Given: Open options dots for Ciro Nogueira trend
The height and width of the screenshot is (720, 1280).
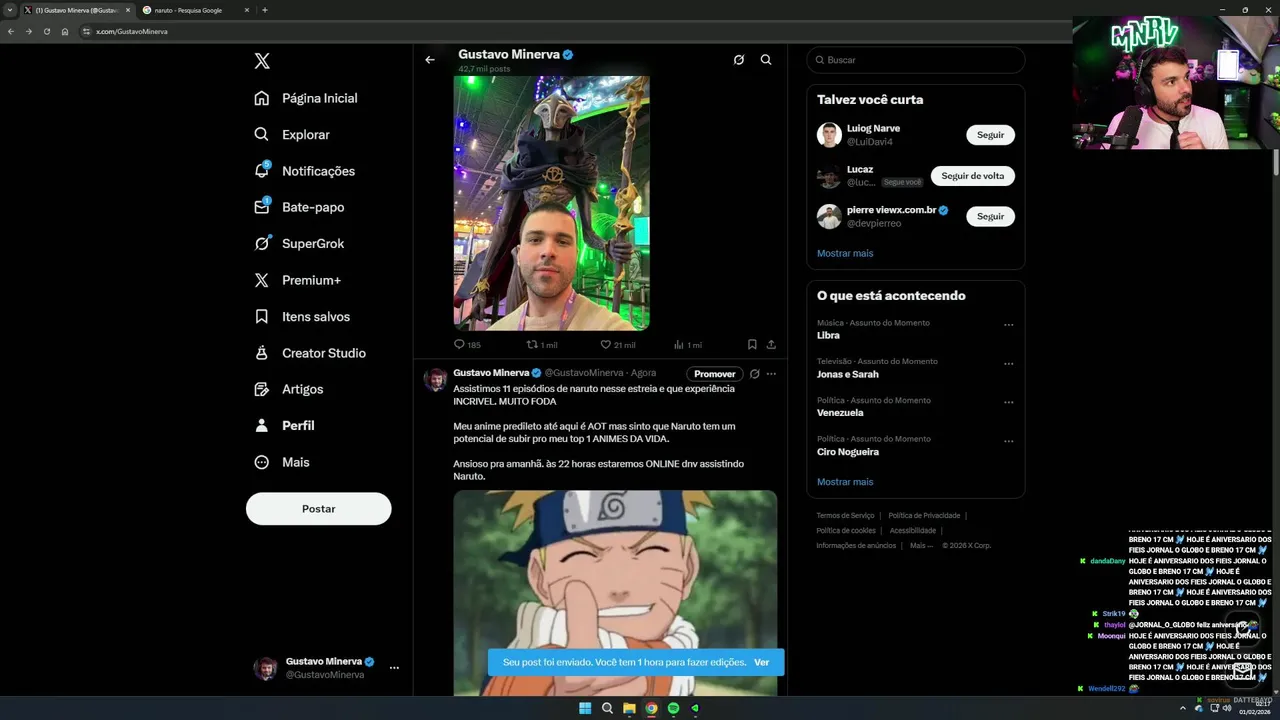Looking at the screenshot, I should 1008,441.
